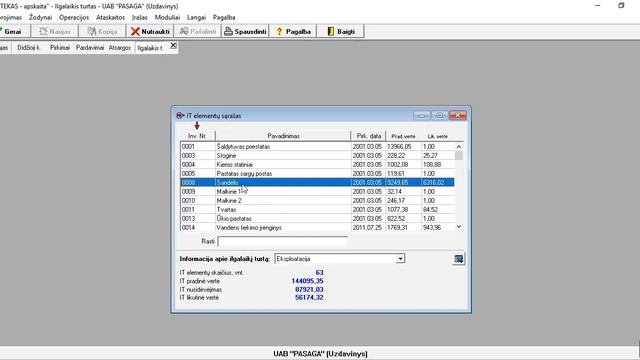This screenshot has width=640, height=360.
Task: Open the Įrašas menu
Action: click(x=140, y=18)
